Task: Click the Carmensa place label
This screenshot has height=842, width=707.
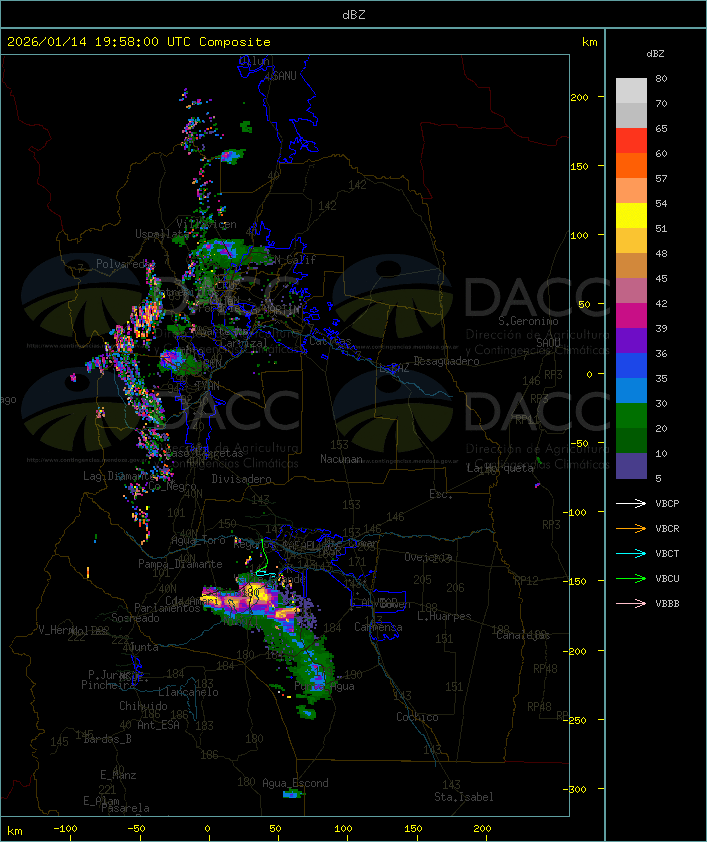Action: coord(378,627)
